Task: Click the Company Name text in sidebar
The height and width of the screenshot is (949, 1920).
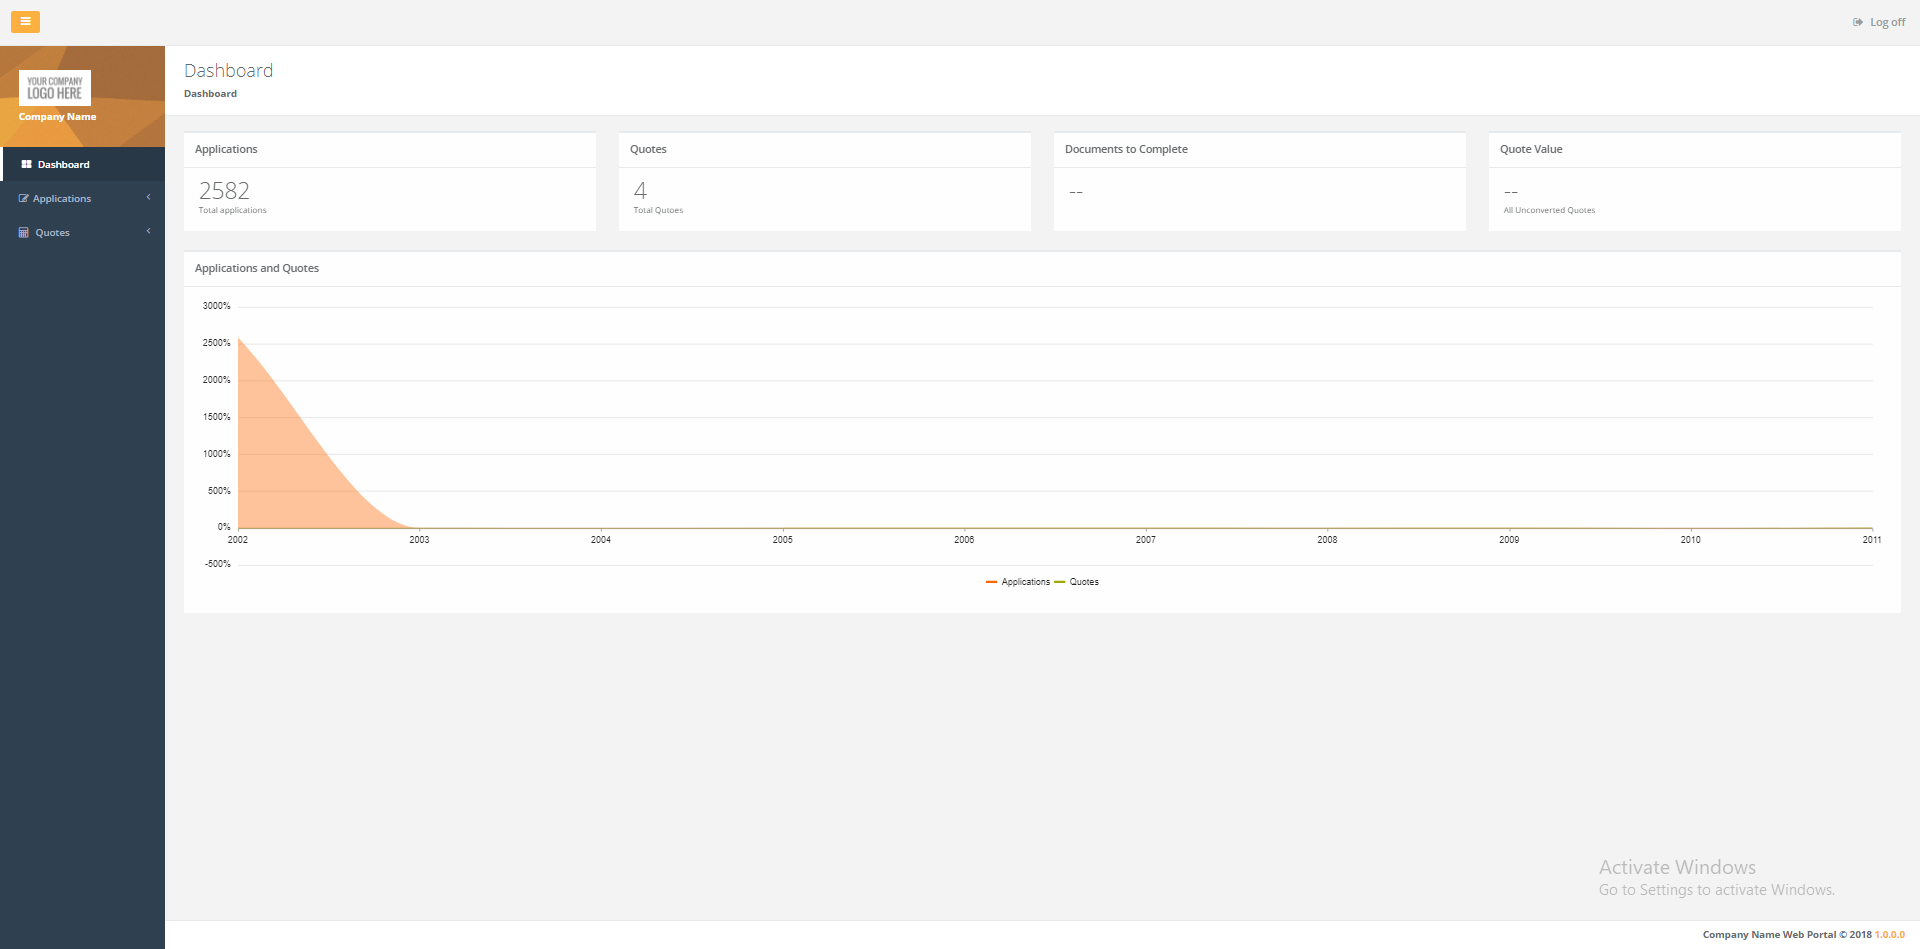Action: click(57, 117)
